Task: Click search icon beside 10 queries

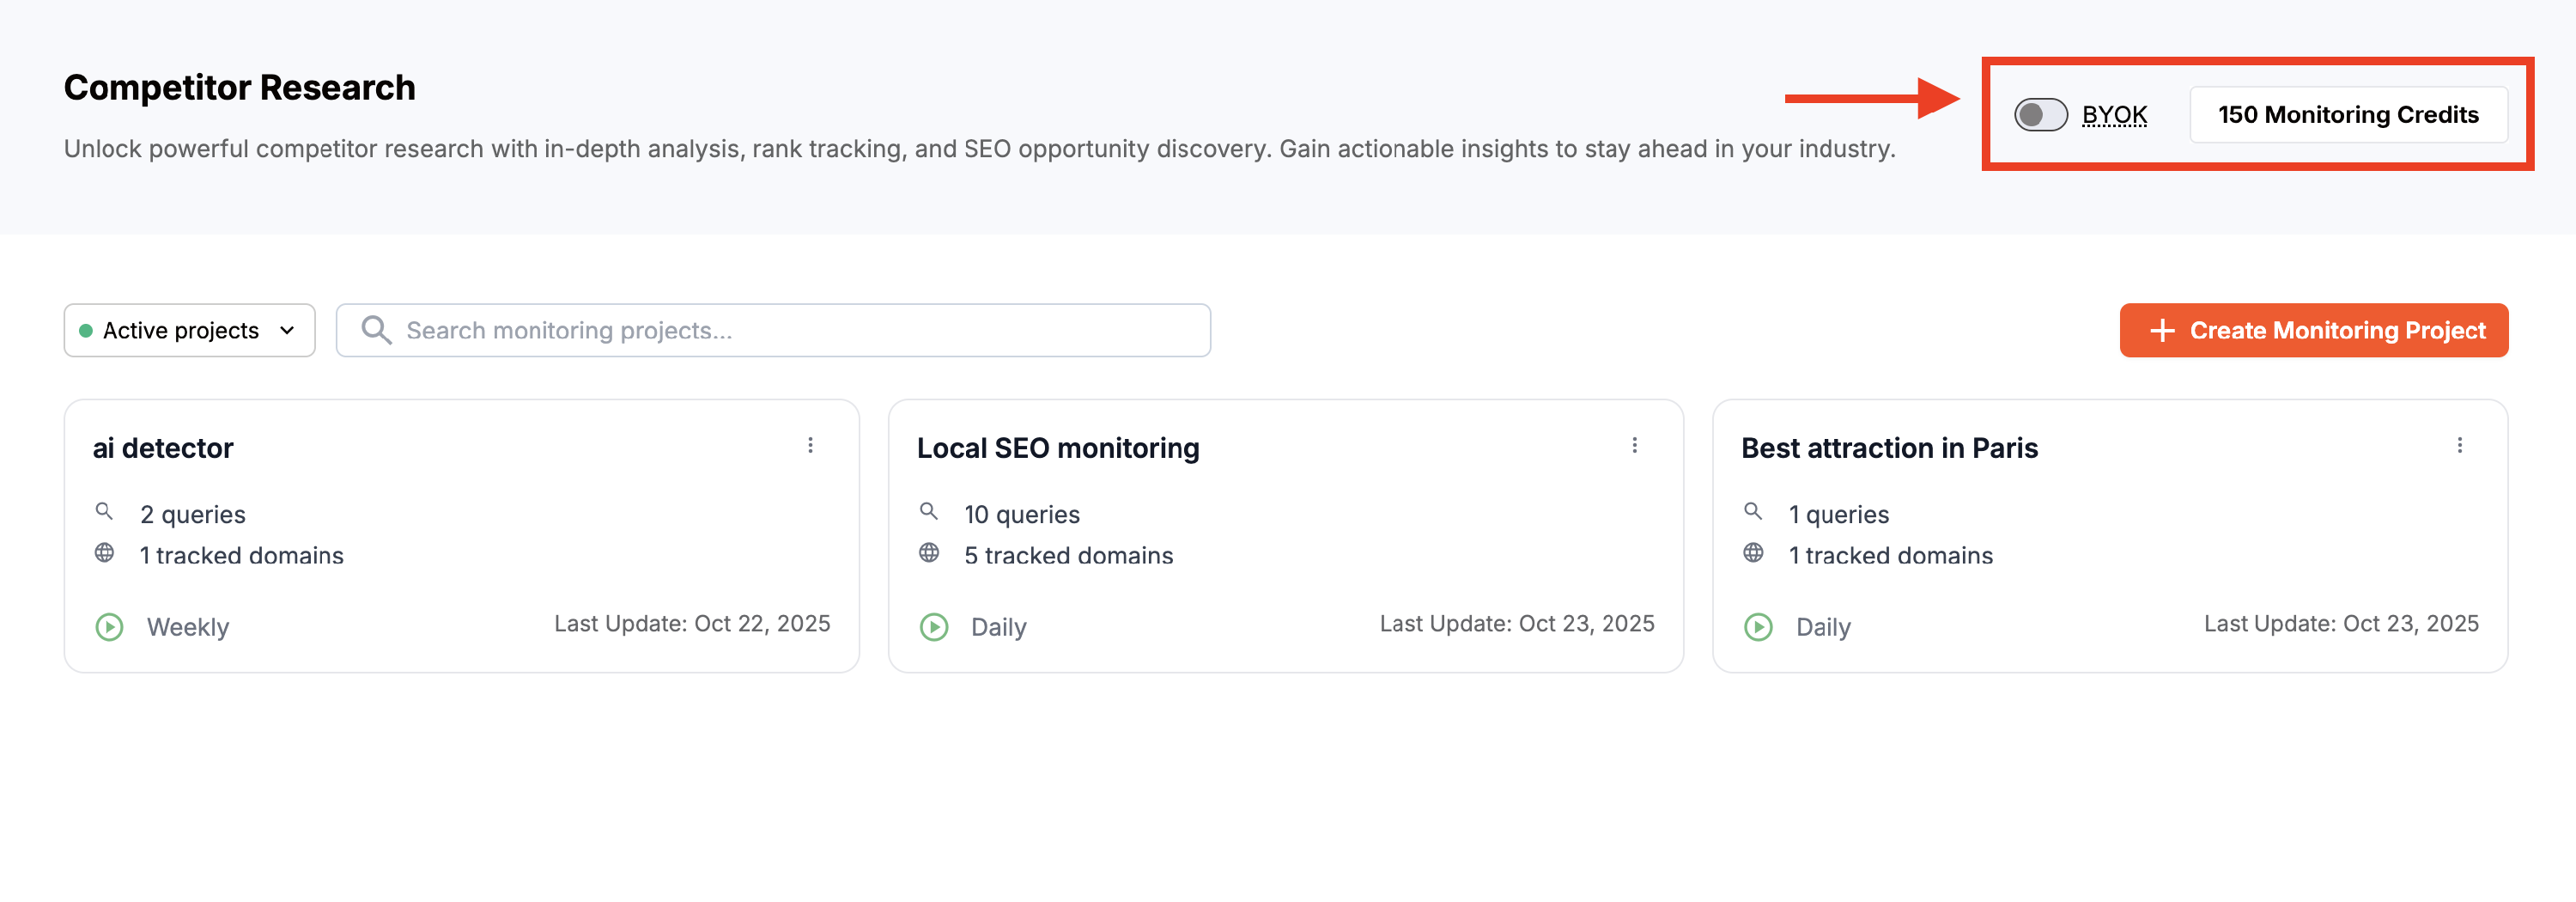Action: click(x=929, y=512)
